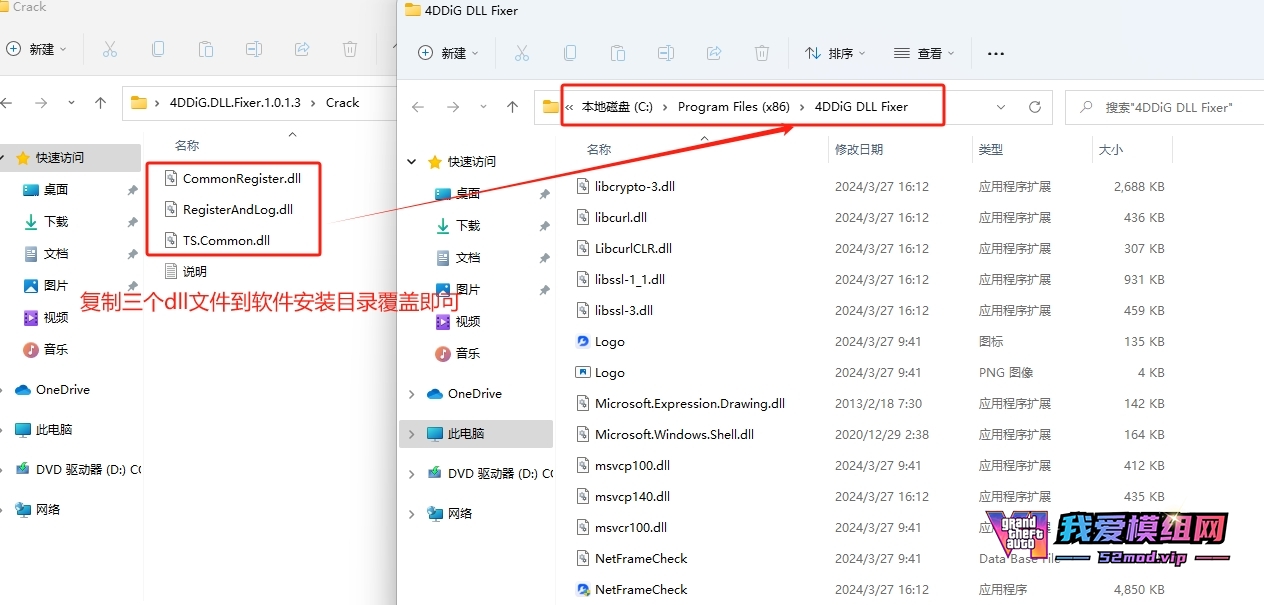This screenshot has height=605, width=1264.
Task: Click Paste icon in 4DDiG DLL Fixer window toolbar
Action: pos(617,53)
